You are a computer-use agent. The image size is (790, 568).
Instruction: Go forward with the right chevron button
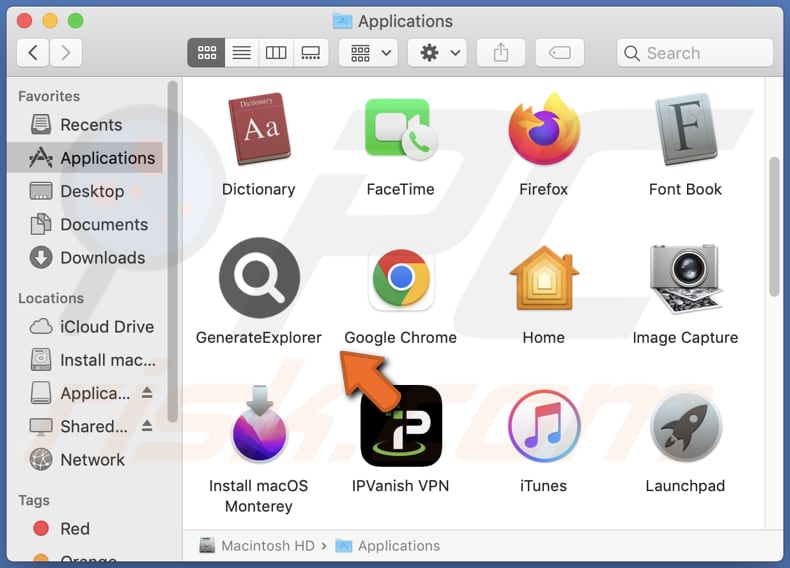tap(65, 52)
